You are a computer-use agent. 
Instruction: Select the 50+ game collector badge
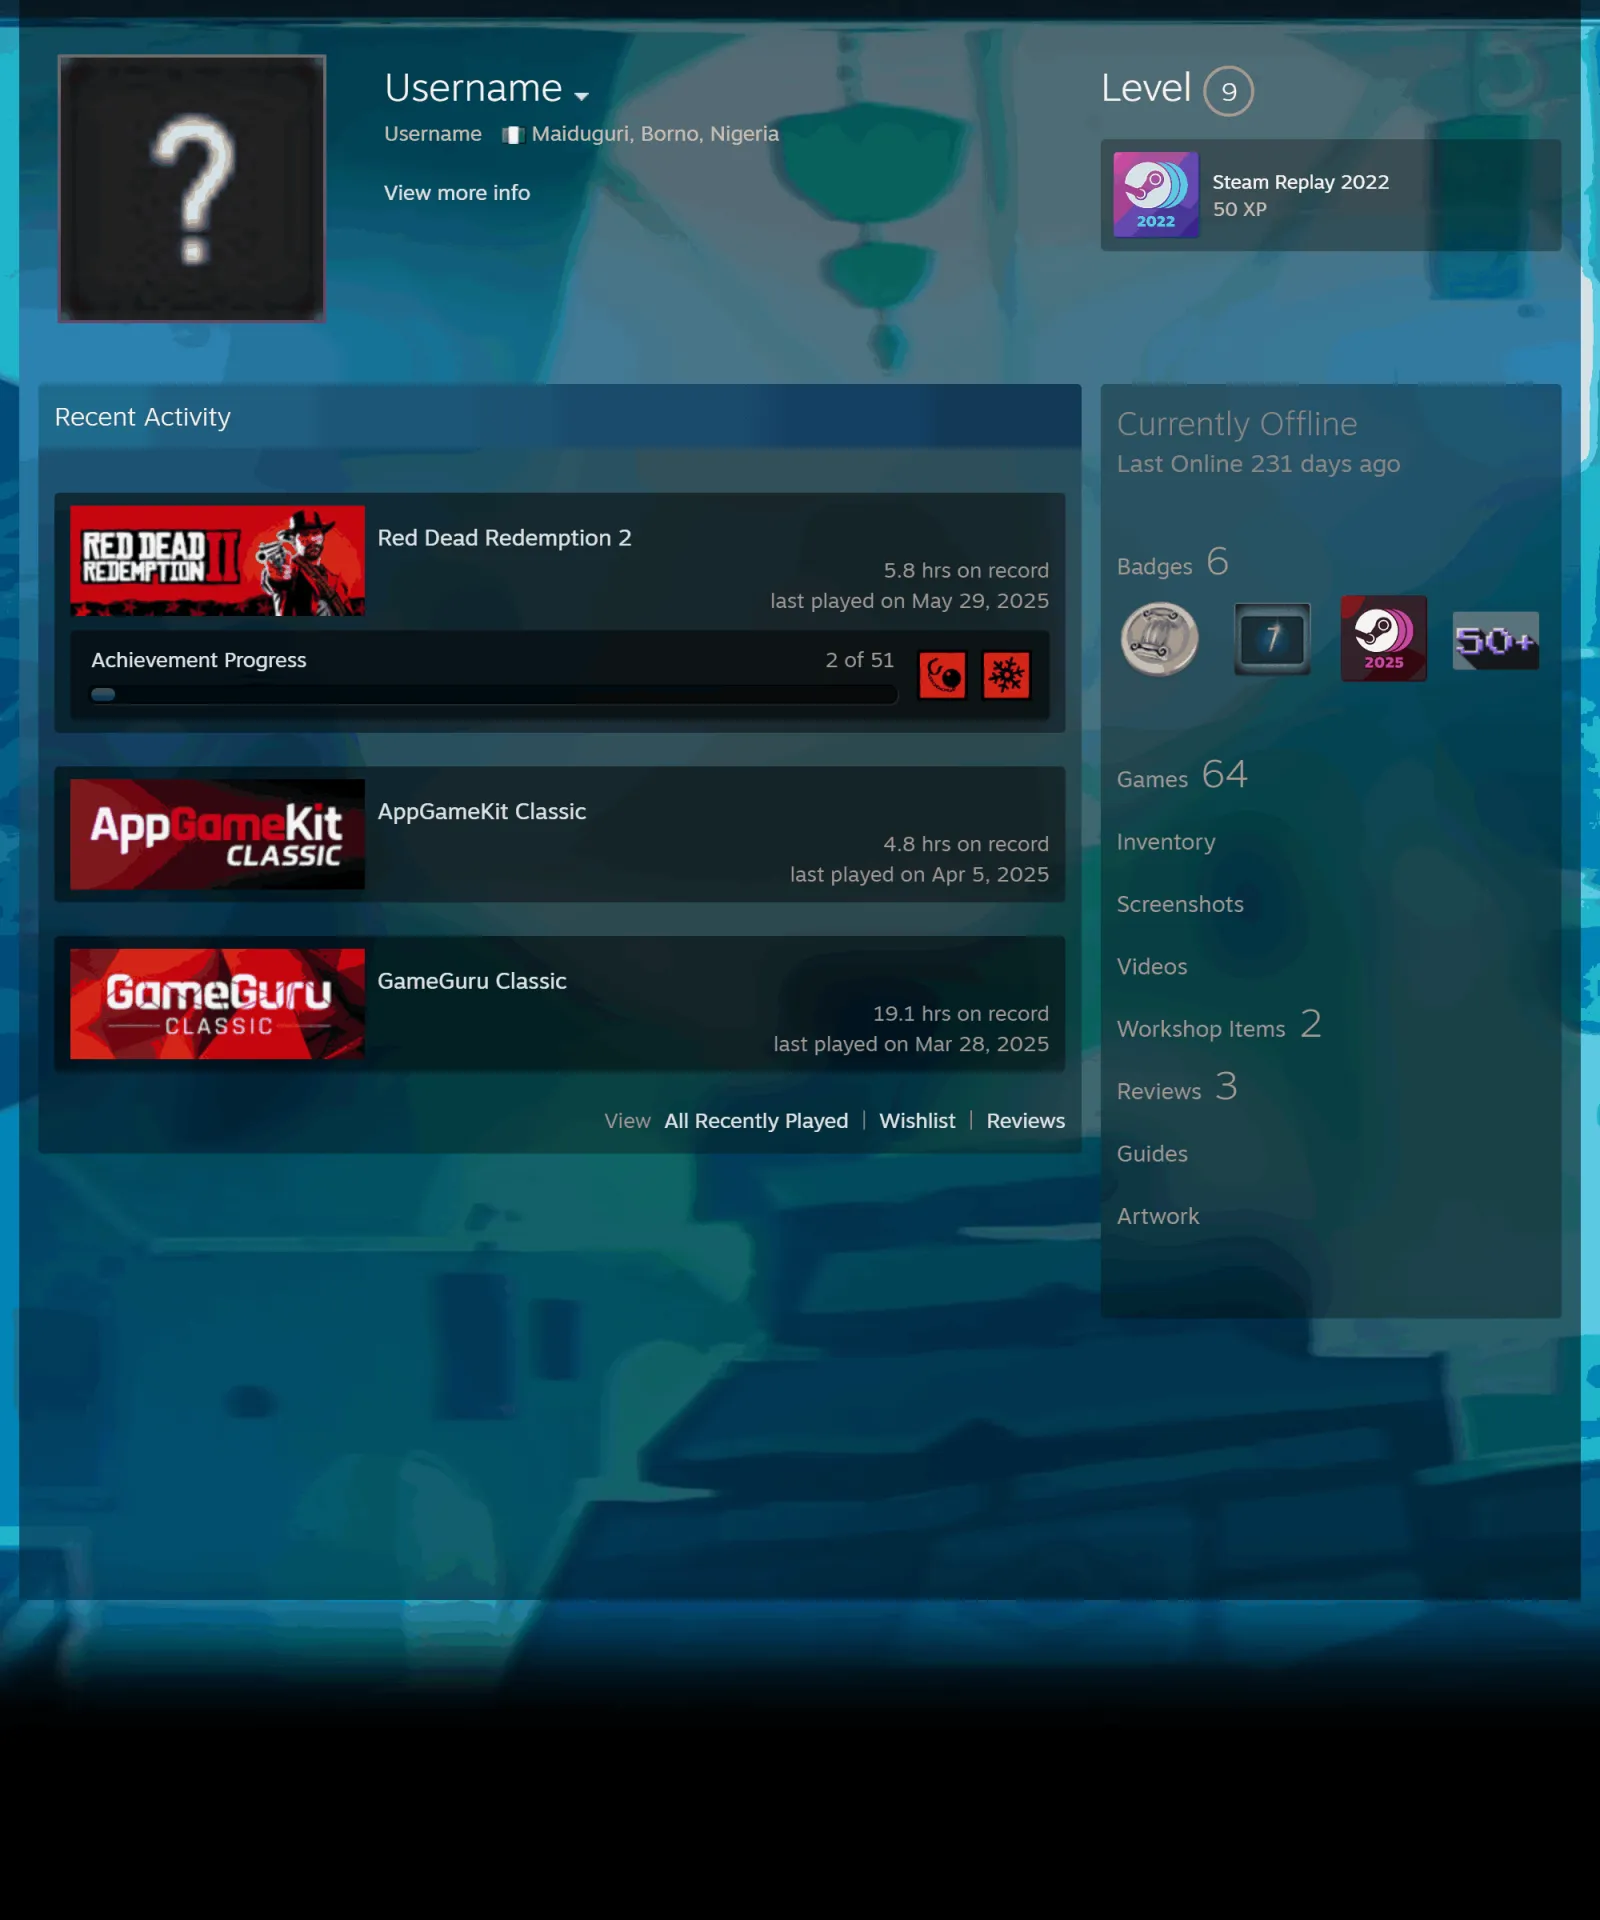point(1496,640)
